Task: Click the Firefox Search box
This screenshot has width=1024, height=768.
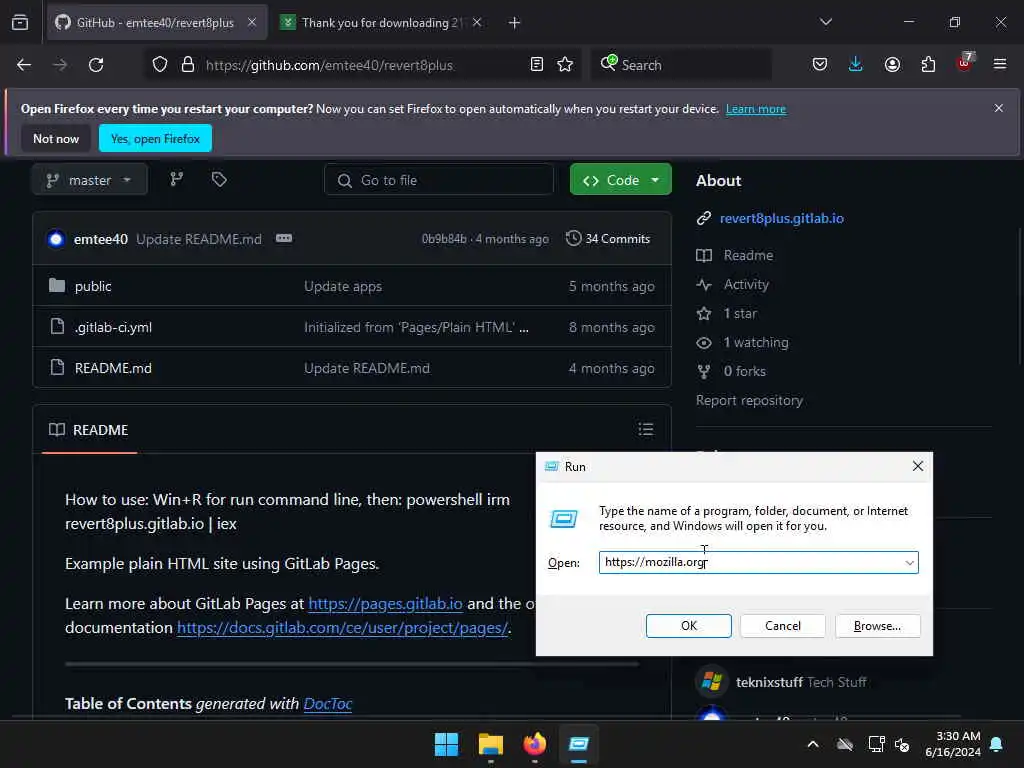Action: [681, 65]
